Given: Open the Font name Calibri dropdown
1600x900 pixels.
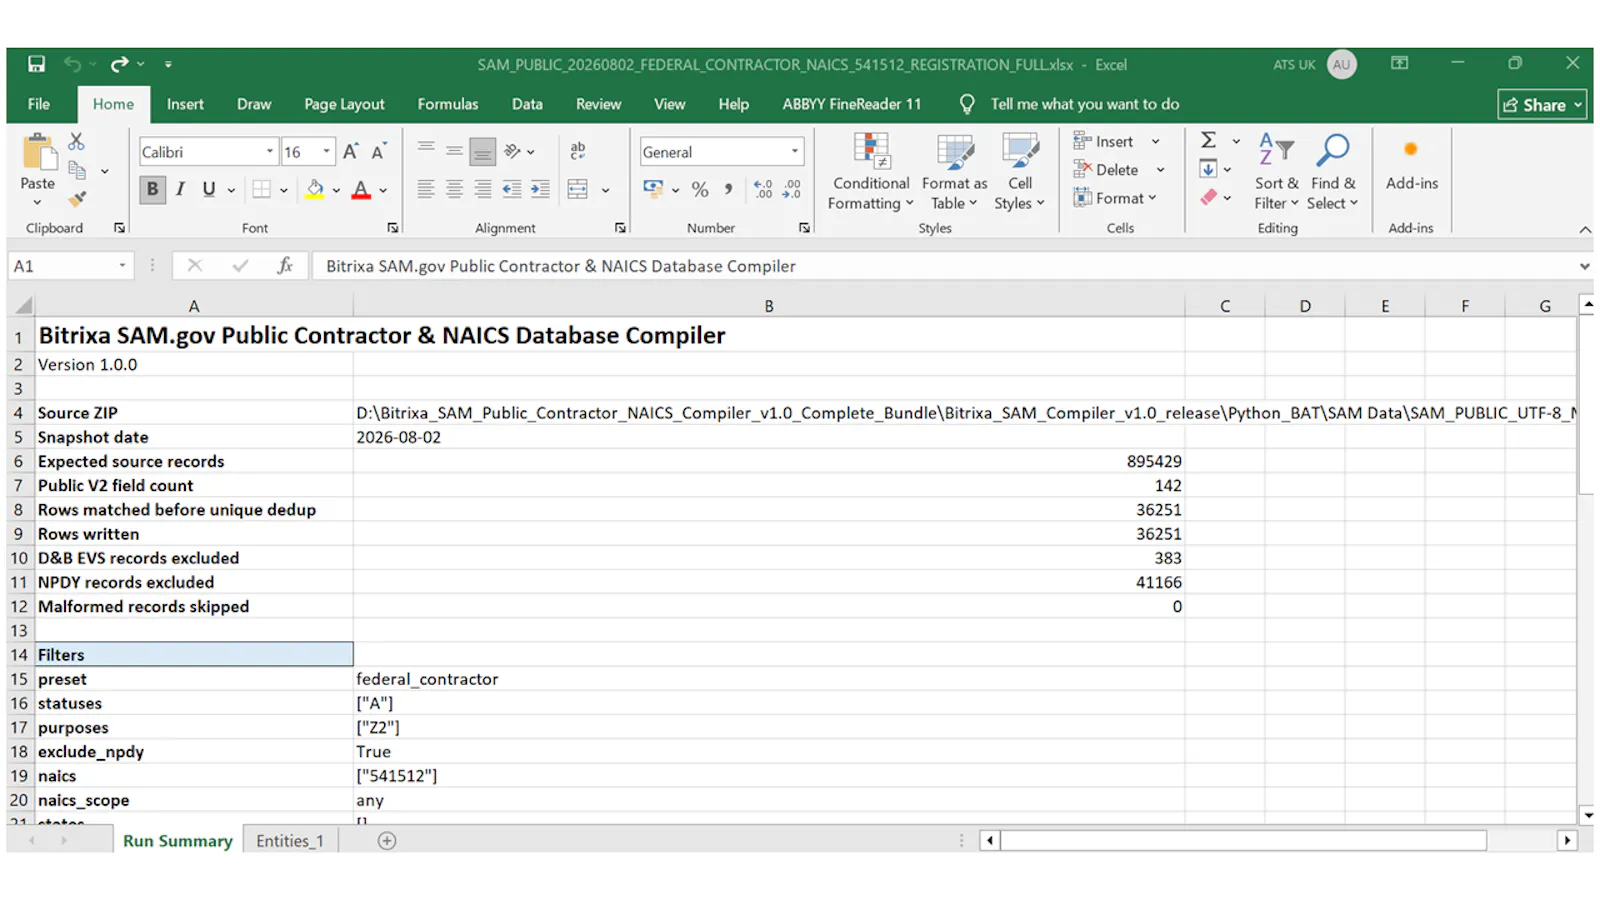Looking at the screenshot, I should [x=269, y=152].
